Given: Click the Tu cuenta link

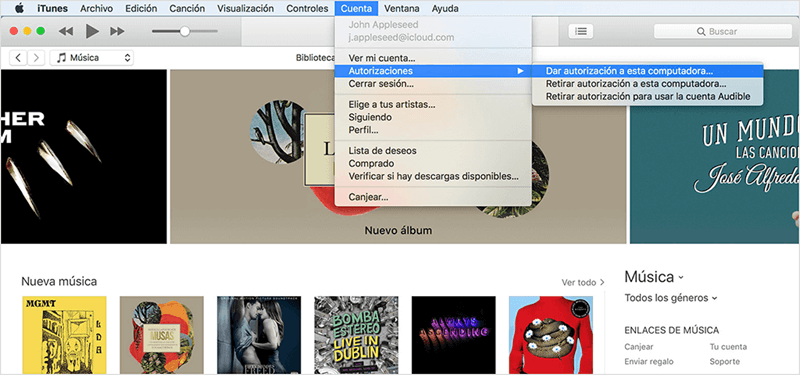Looking at the screenshot, I should 728,347.
